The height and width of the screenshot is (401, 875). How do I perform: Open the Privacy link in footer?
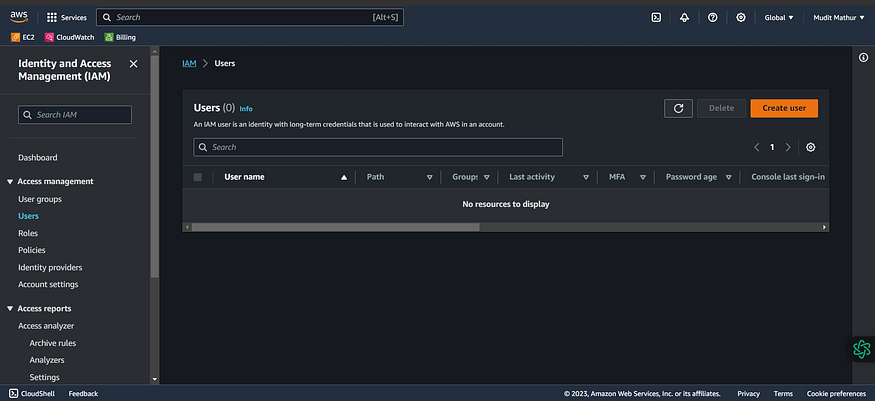coord(748,394)
